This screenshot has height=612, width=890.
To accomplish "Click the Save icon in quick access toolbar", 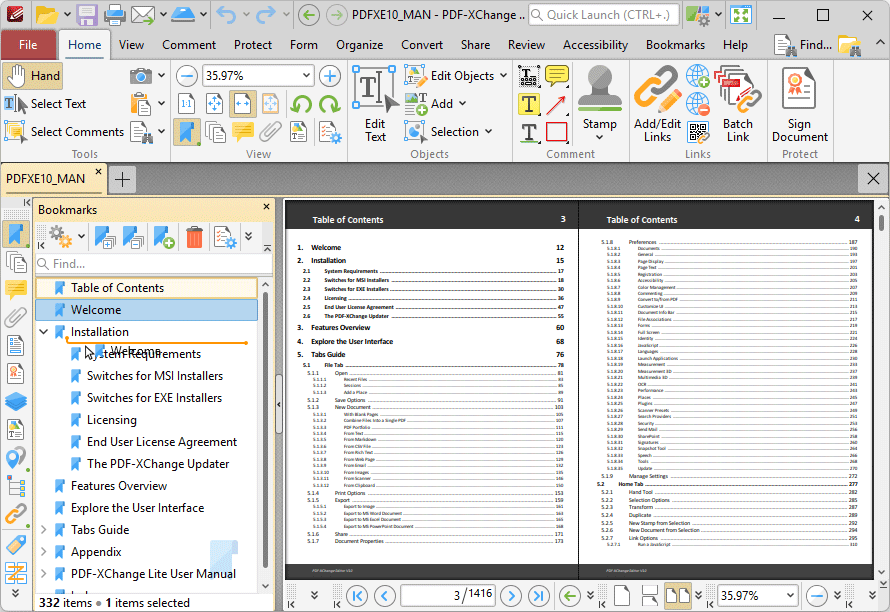I will 87,15.
